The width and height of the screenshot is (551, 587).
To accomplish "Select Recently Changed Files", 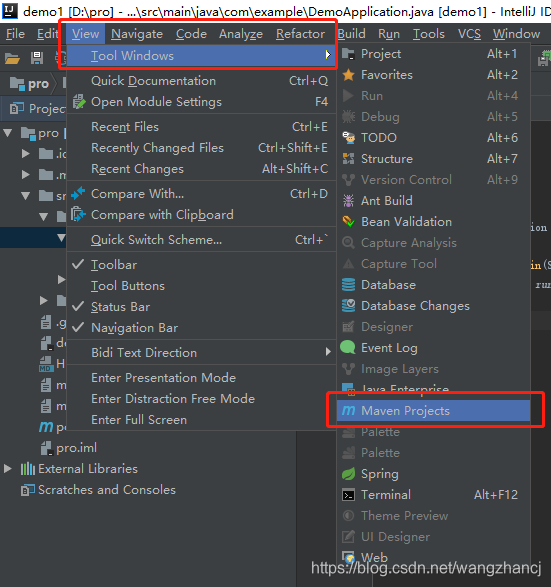I will 201,148.
